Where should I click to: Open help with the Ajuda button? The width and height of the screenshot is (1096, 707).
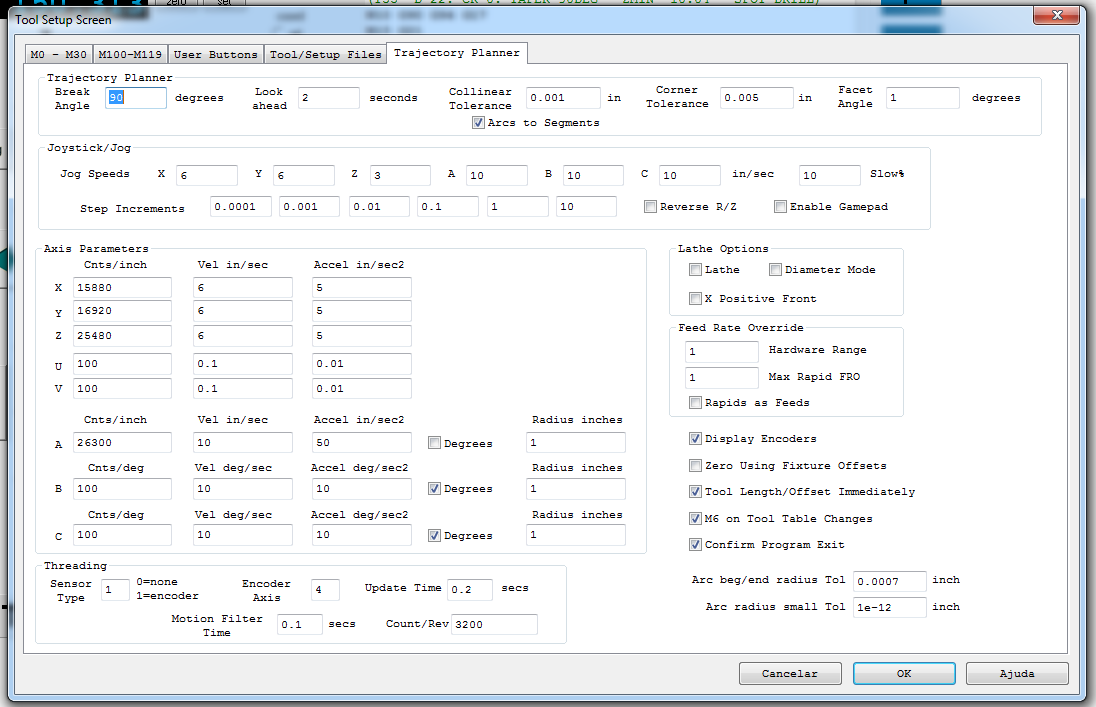point(1016,674)
